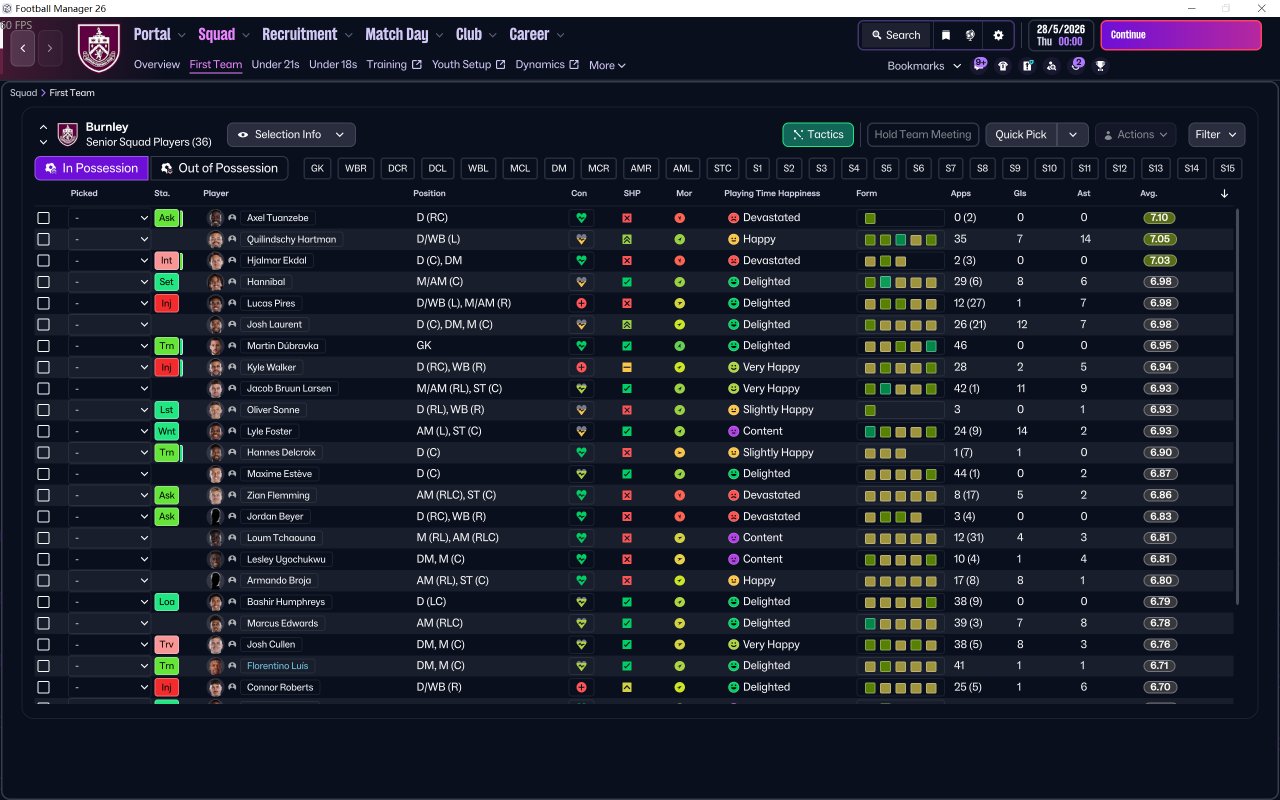Click the Quick Pick button
The image size is (1280, 800).
1021,134
